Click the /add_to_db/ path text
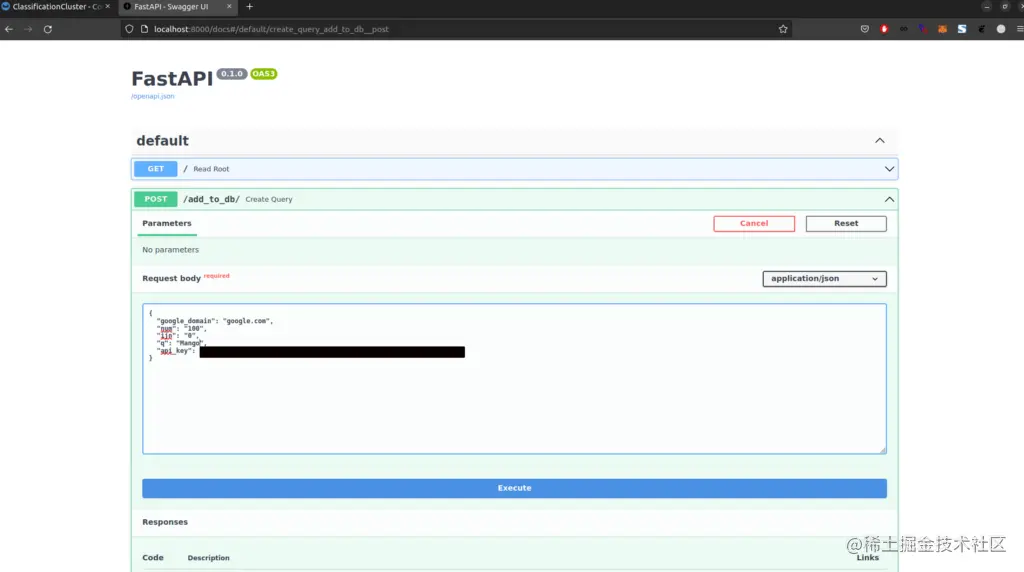 pyautogui.click(x=211, y=199)
